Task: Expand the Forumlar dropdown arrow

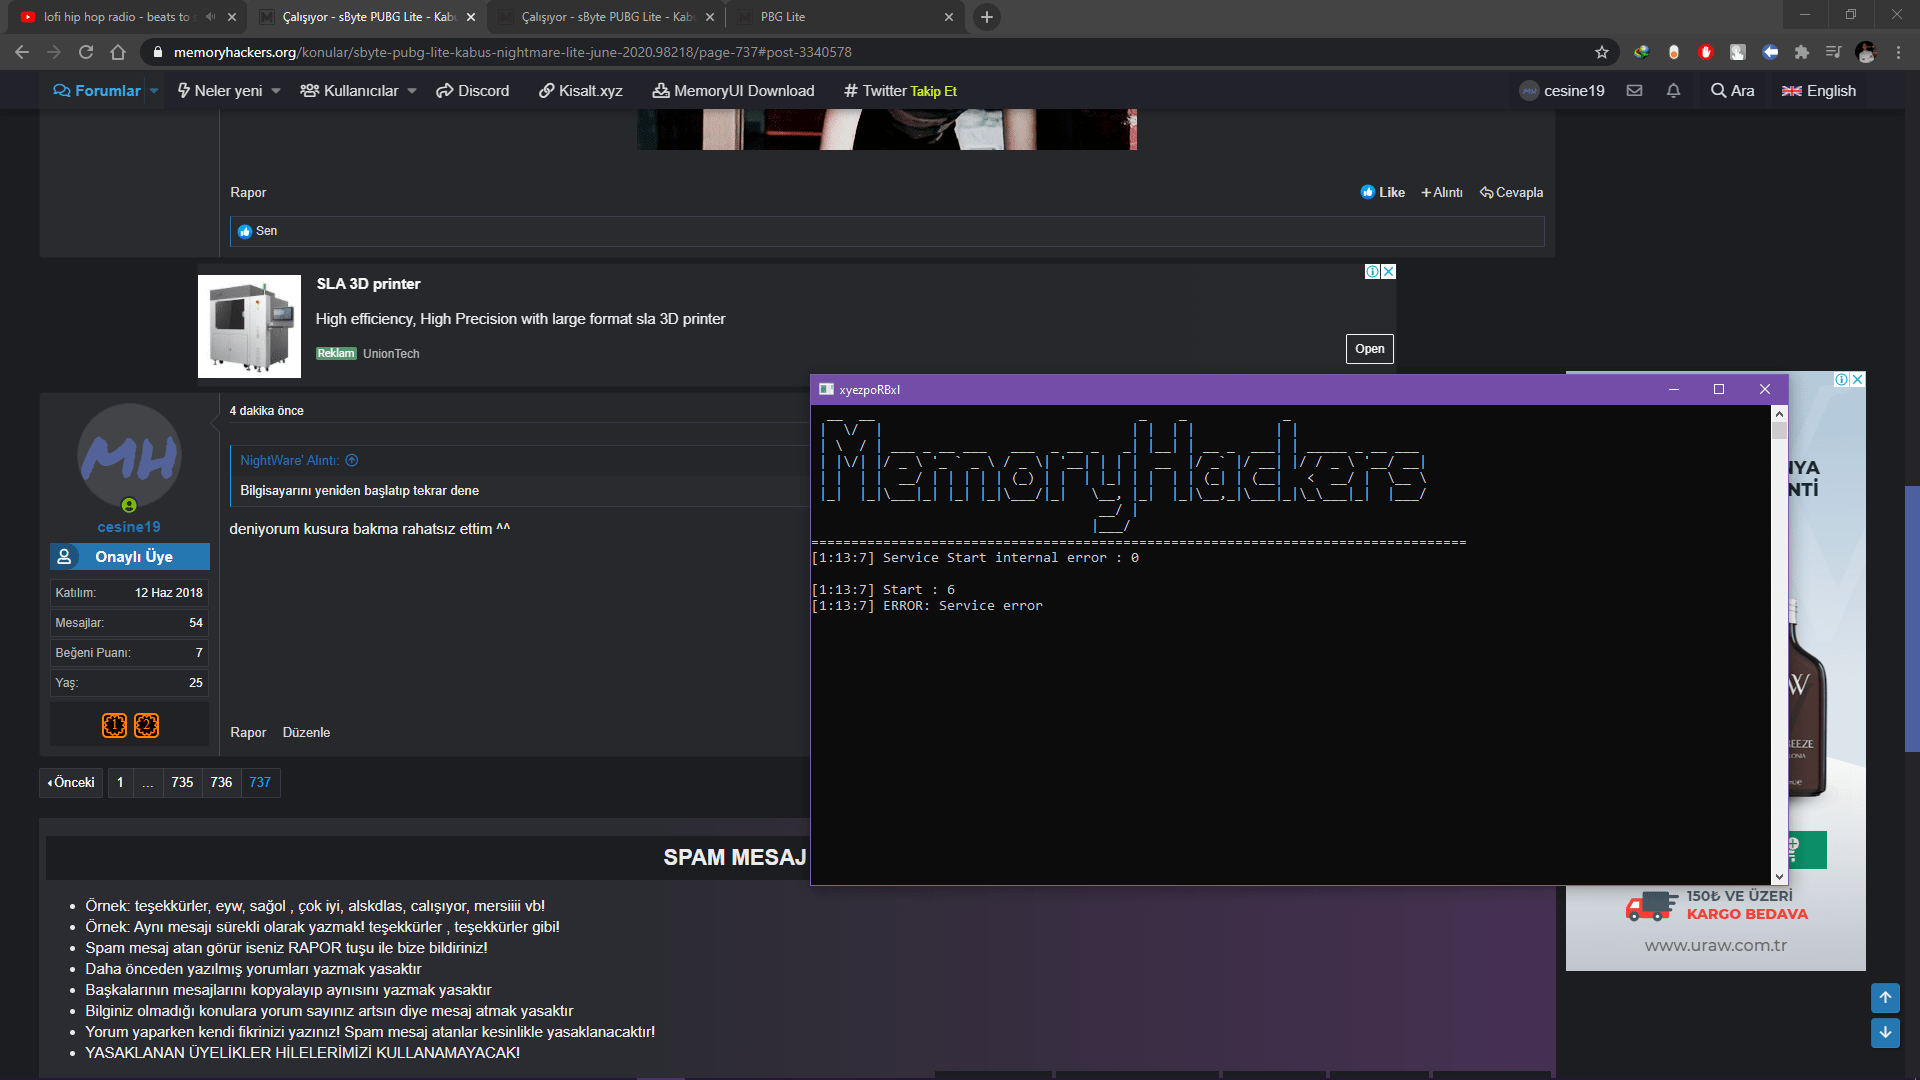Action: pos(154,91)
